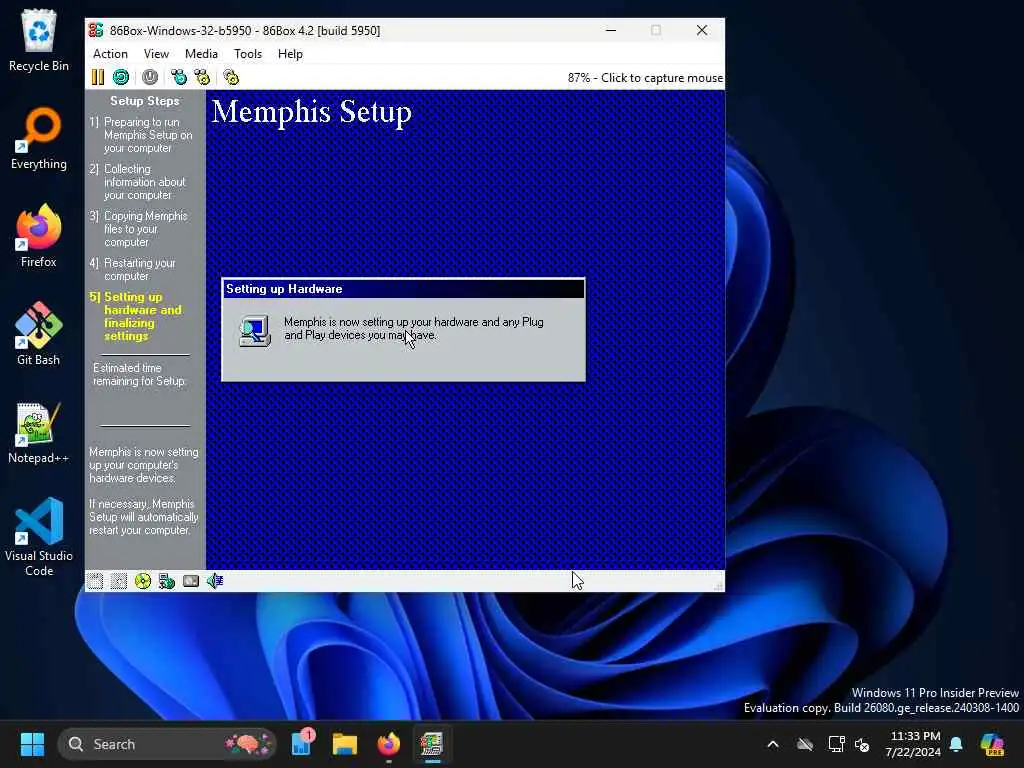Open the Action menu
The height and width of the screenshot is (768, 1024).
[110, 54]
